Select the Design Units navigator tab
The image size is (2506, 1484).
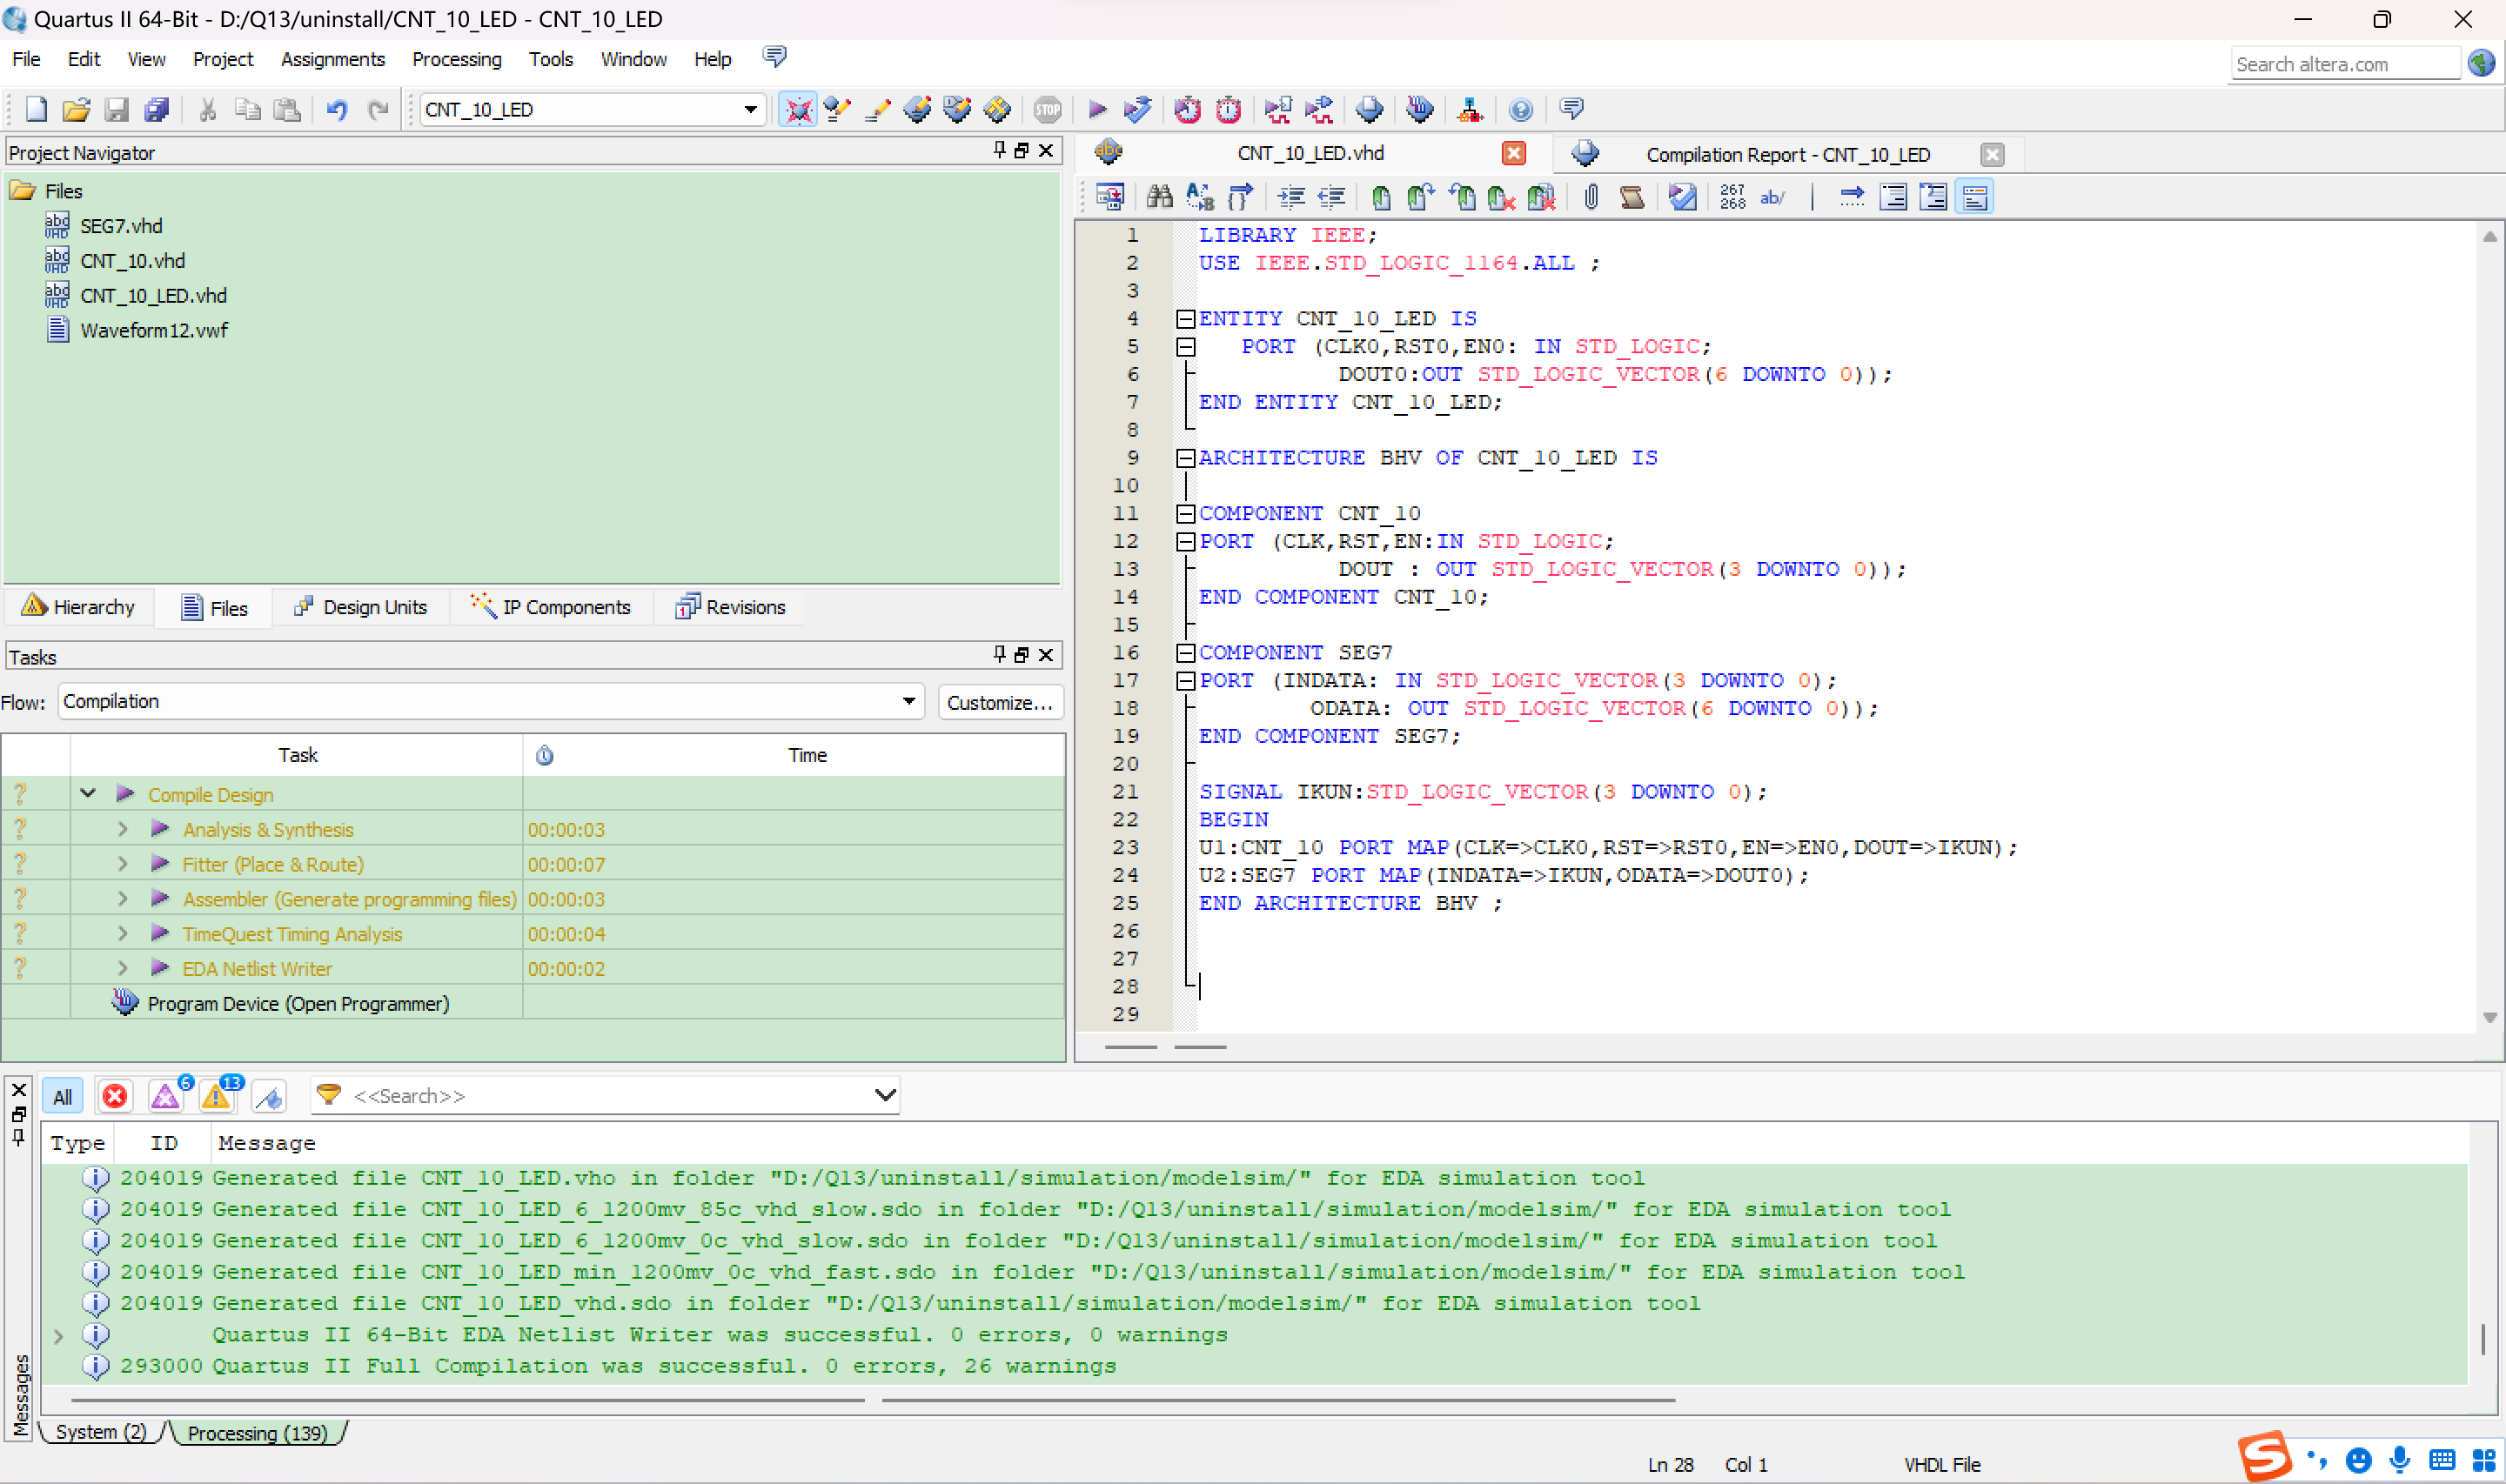[x=361, y=607]
